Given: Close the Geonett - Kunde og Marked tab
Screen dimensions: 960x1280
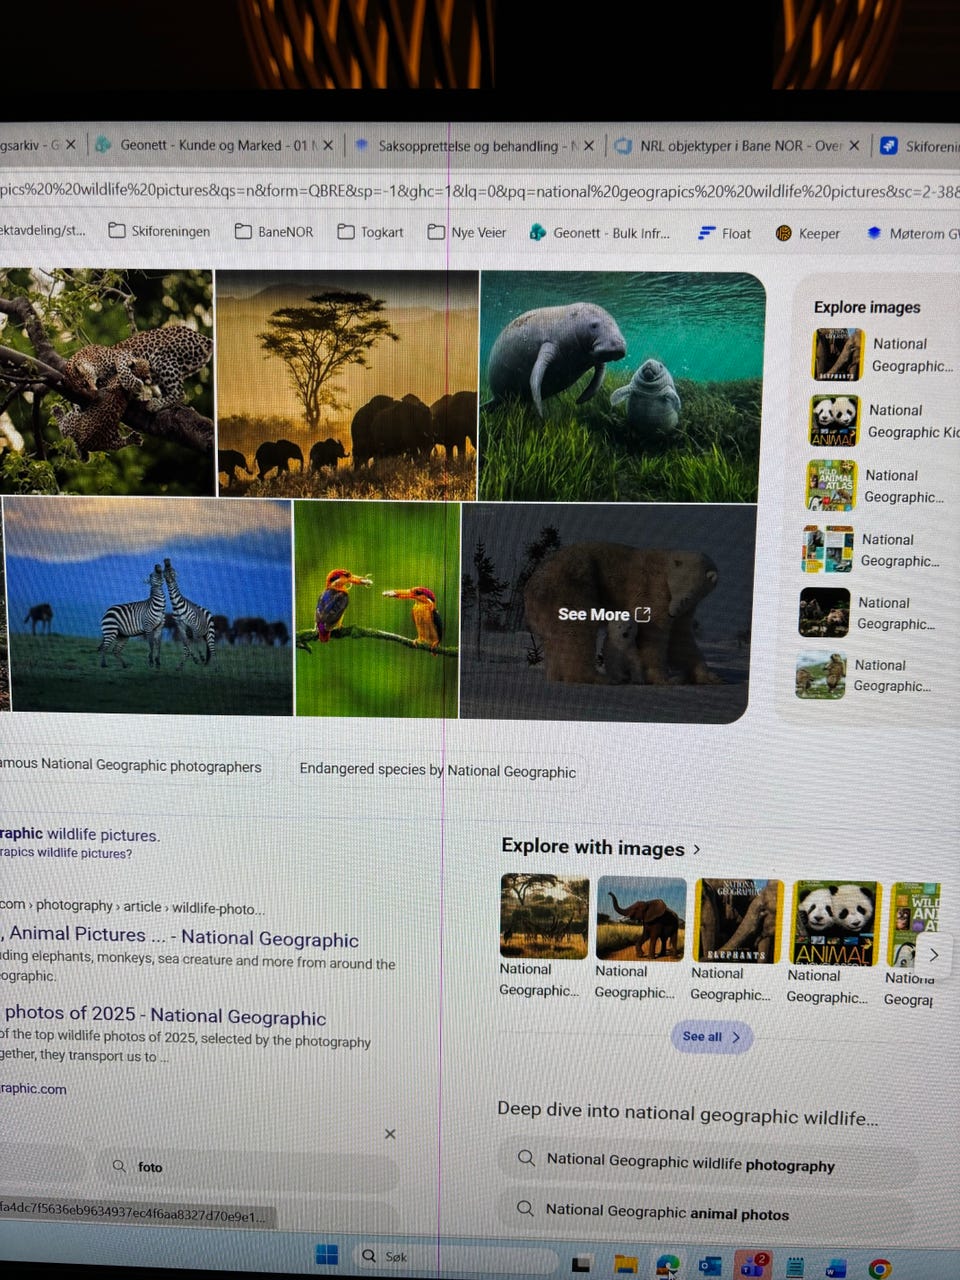Looking at the screenshot, I should [x=329, y=145].
